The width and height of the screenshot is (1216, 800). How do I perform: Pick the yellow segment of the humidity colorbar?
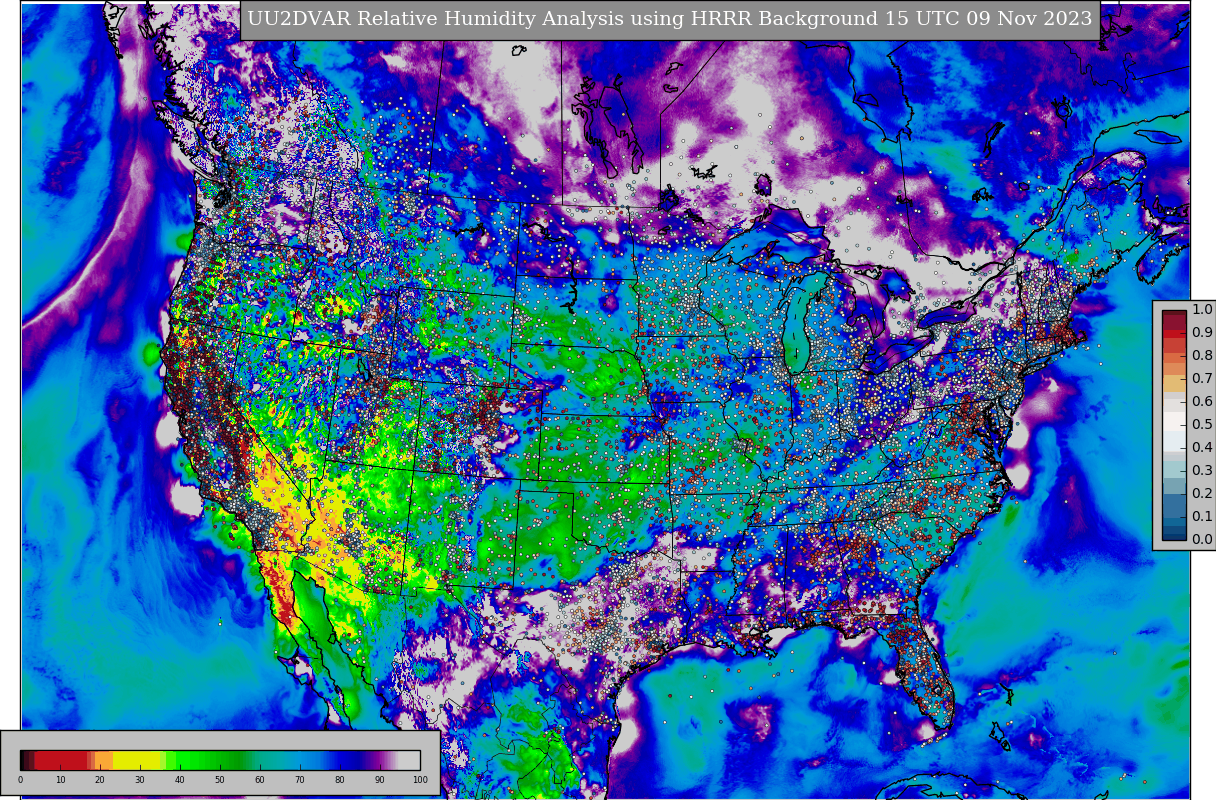click(138, 760)
